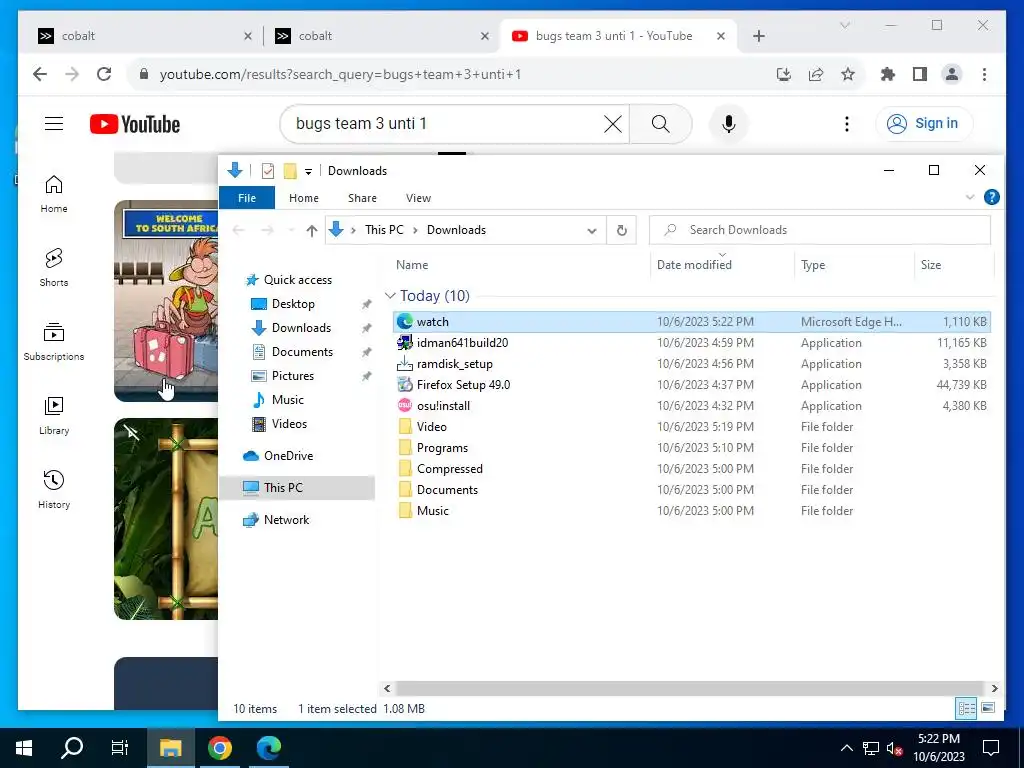The width and height of the screenshot is (1024, 768).
Task: Open Chrome profile avatar menu
Action: [x=952, y=74]
